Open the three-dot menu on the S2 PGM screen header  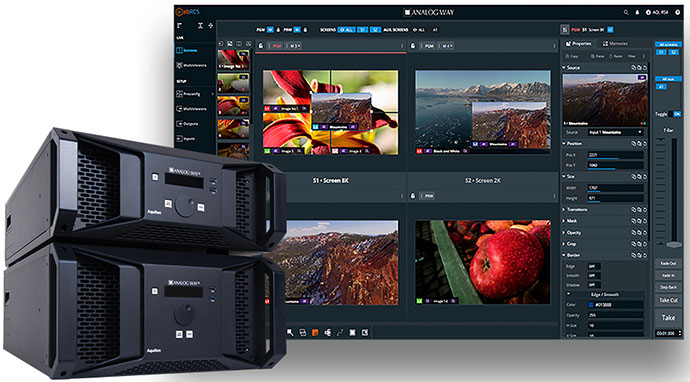click(554, 46)
